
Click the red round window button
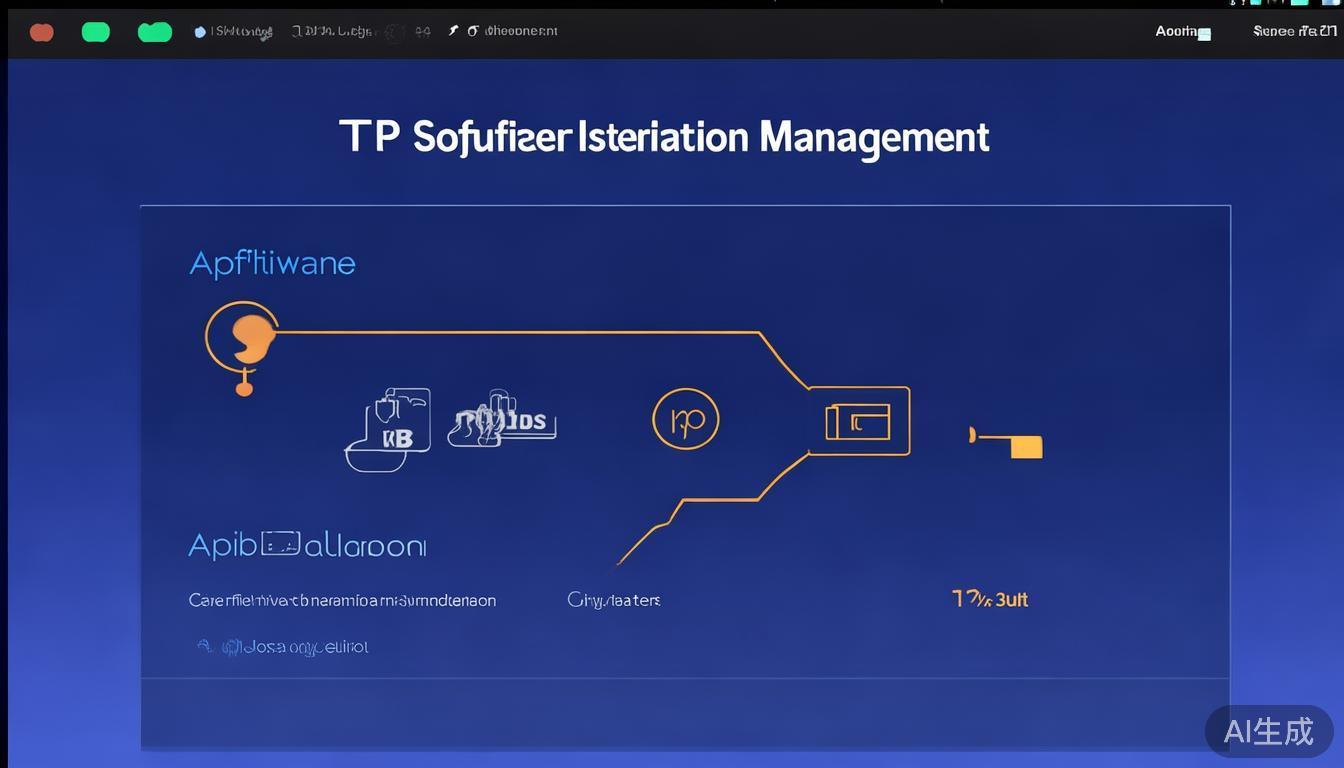click(x=42, y=32)
